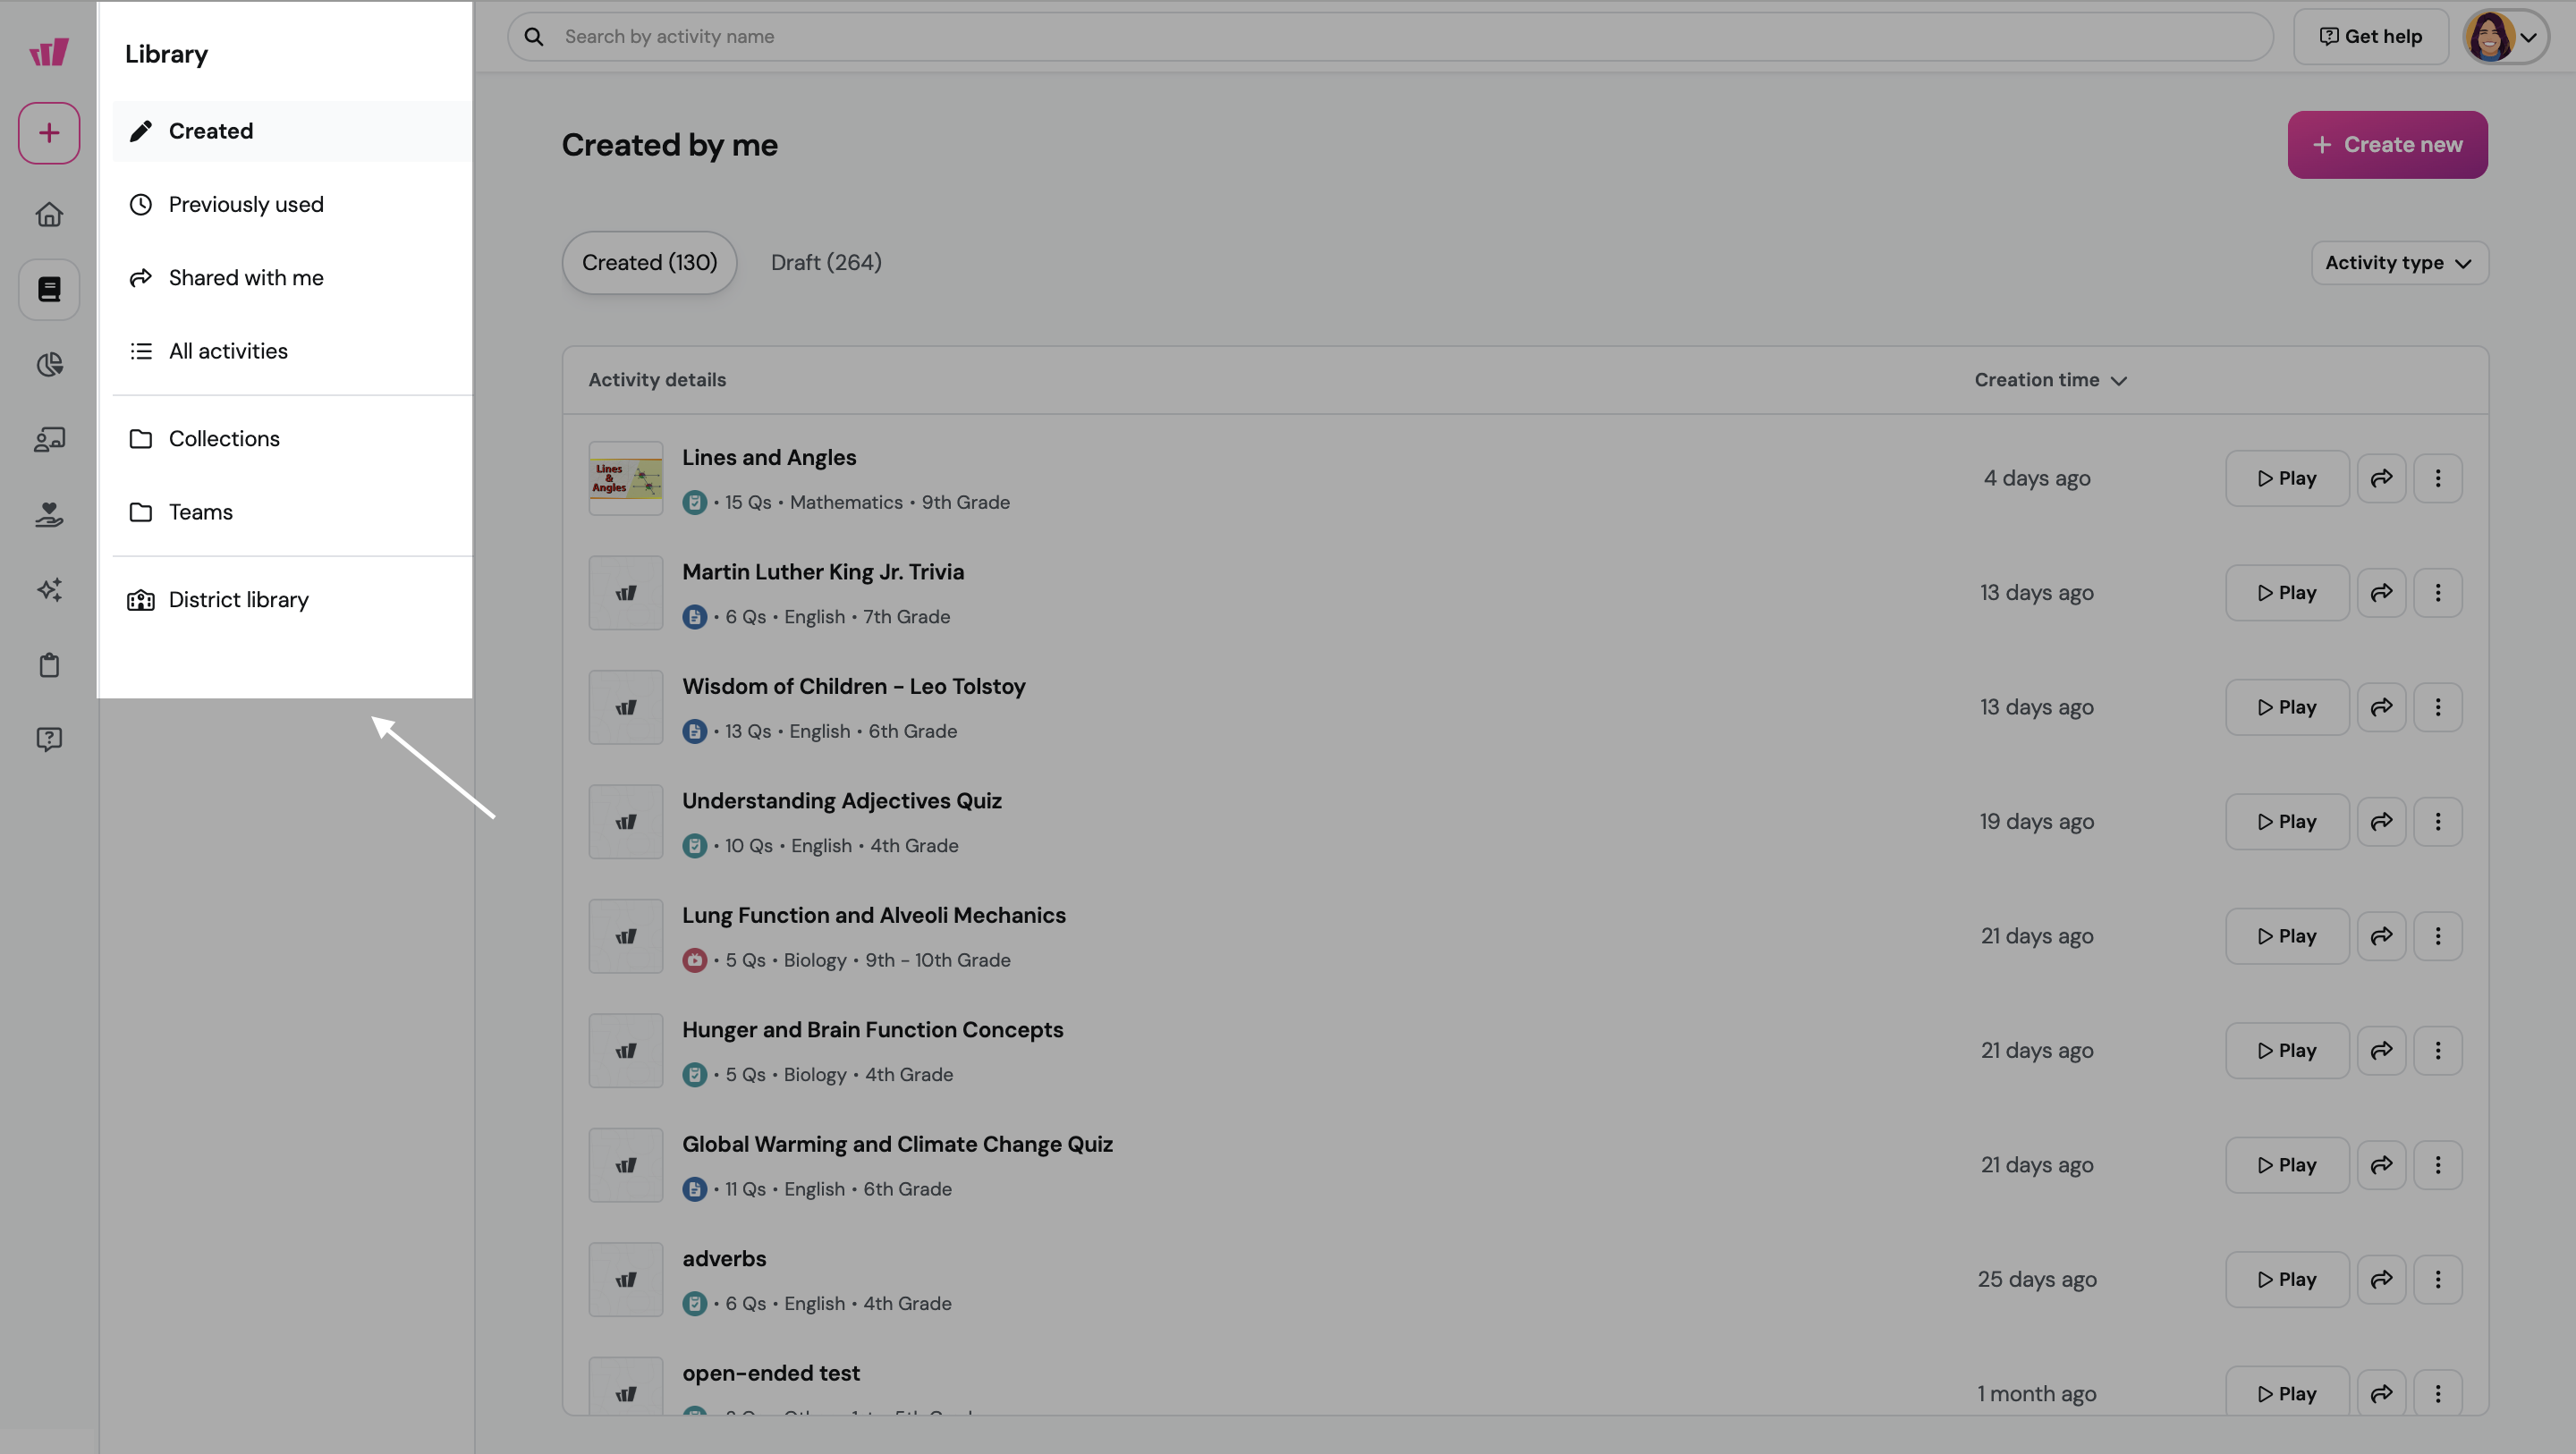2576x1454 pixels.
Task: Open the Reports pie chart icon
Action: click(48, 364)
